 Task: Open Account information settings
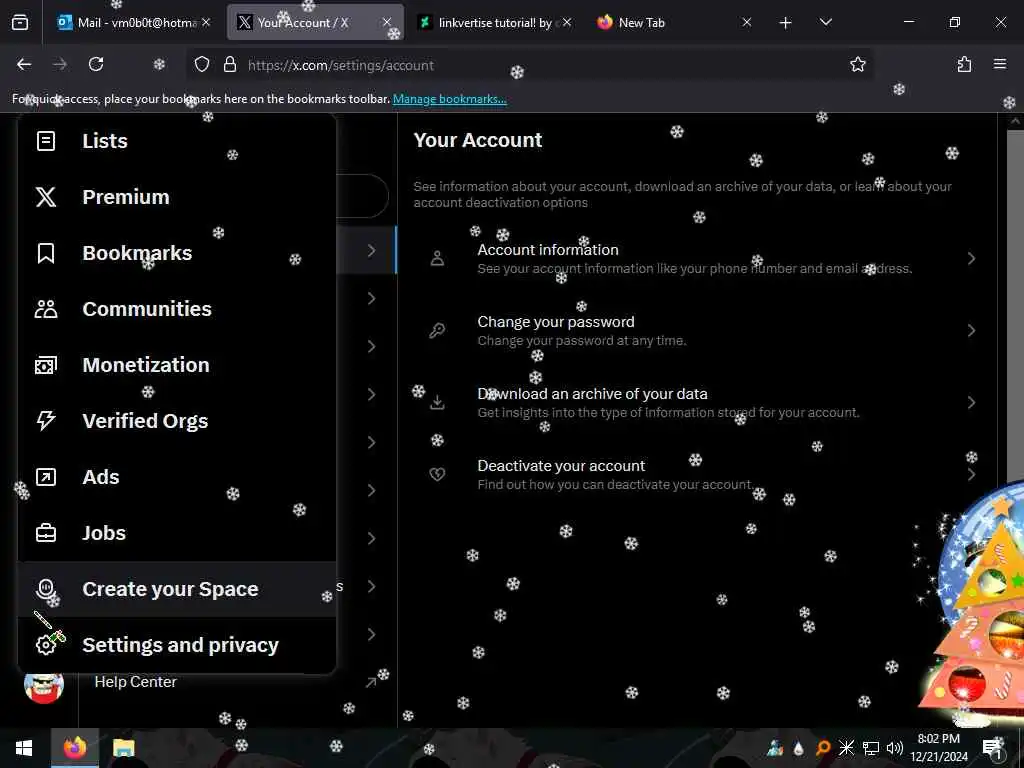[697, 259]
